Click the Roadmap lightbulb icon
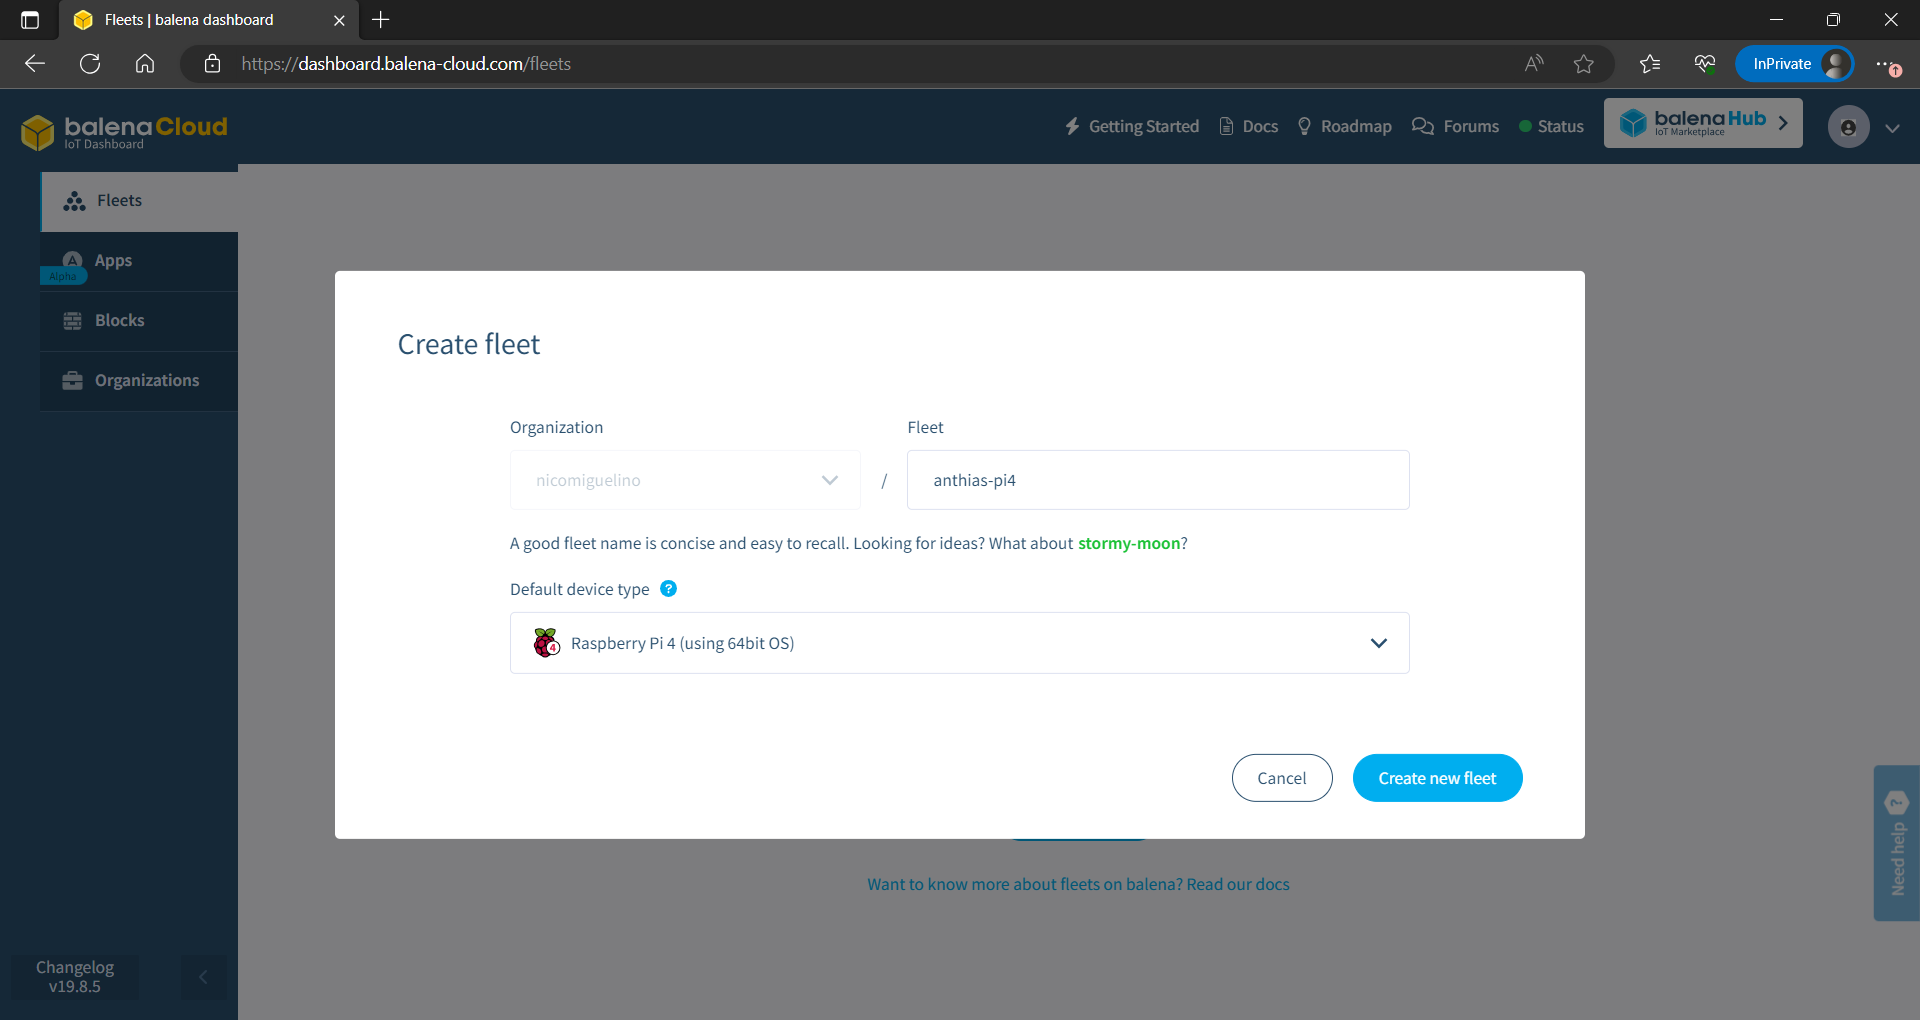 point(1304,126)
